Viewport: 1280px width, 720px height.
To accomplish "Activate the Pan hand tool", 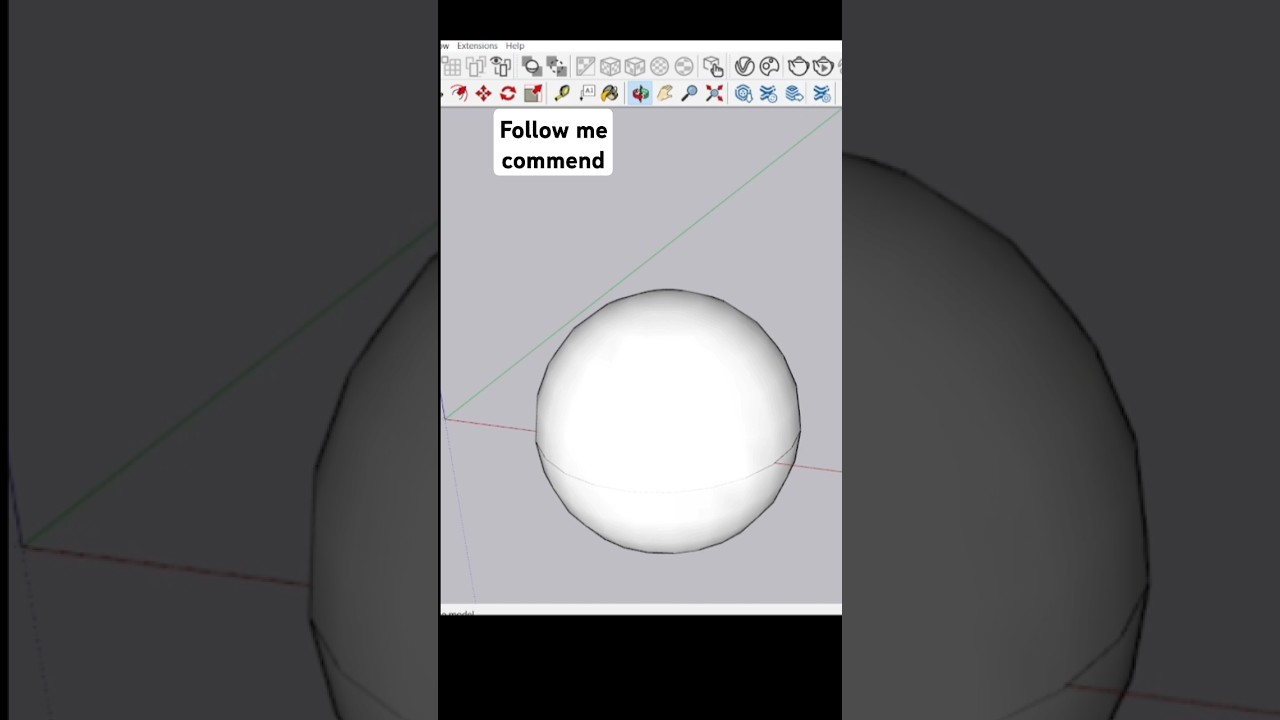I will (x=665, y=93).
